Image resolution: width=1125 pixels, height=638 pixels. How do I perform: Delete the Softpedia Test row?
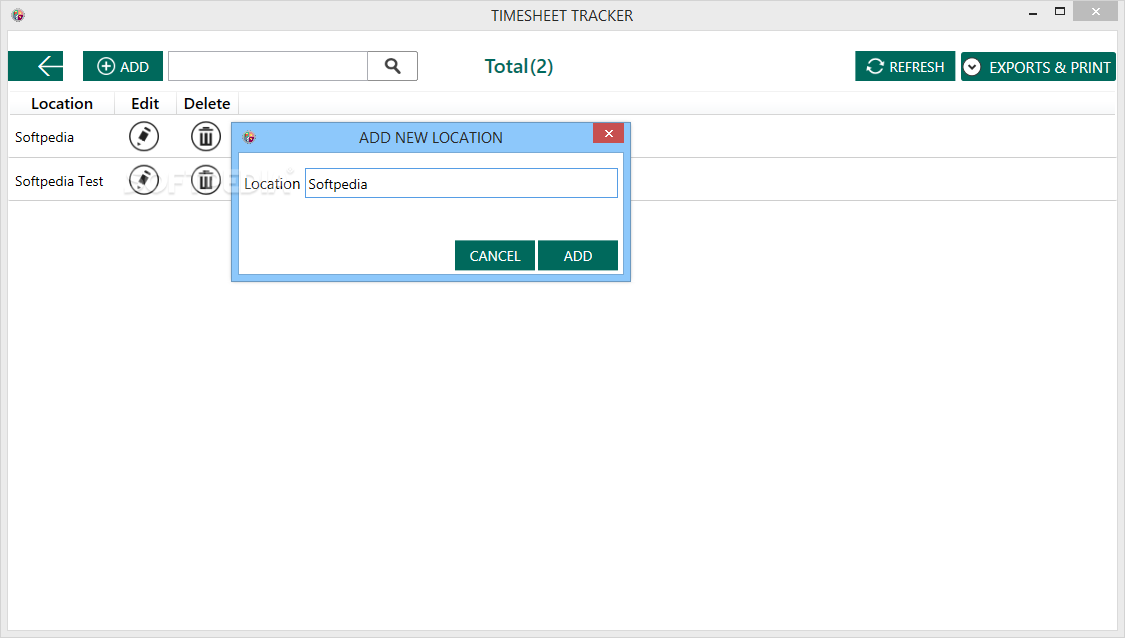(x=206, y=180)
